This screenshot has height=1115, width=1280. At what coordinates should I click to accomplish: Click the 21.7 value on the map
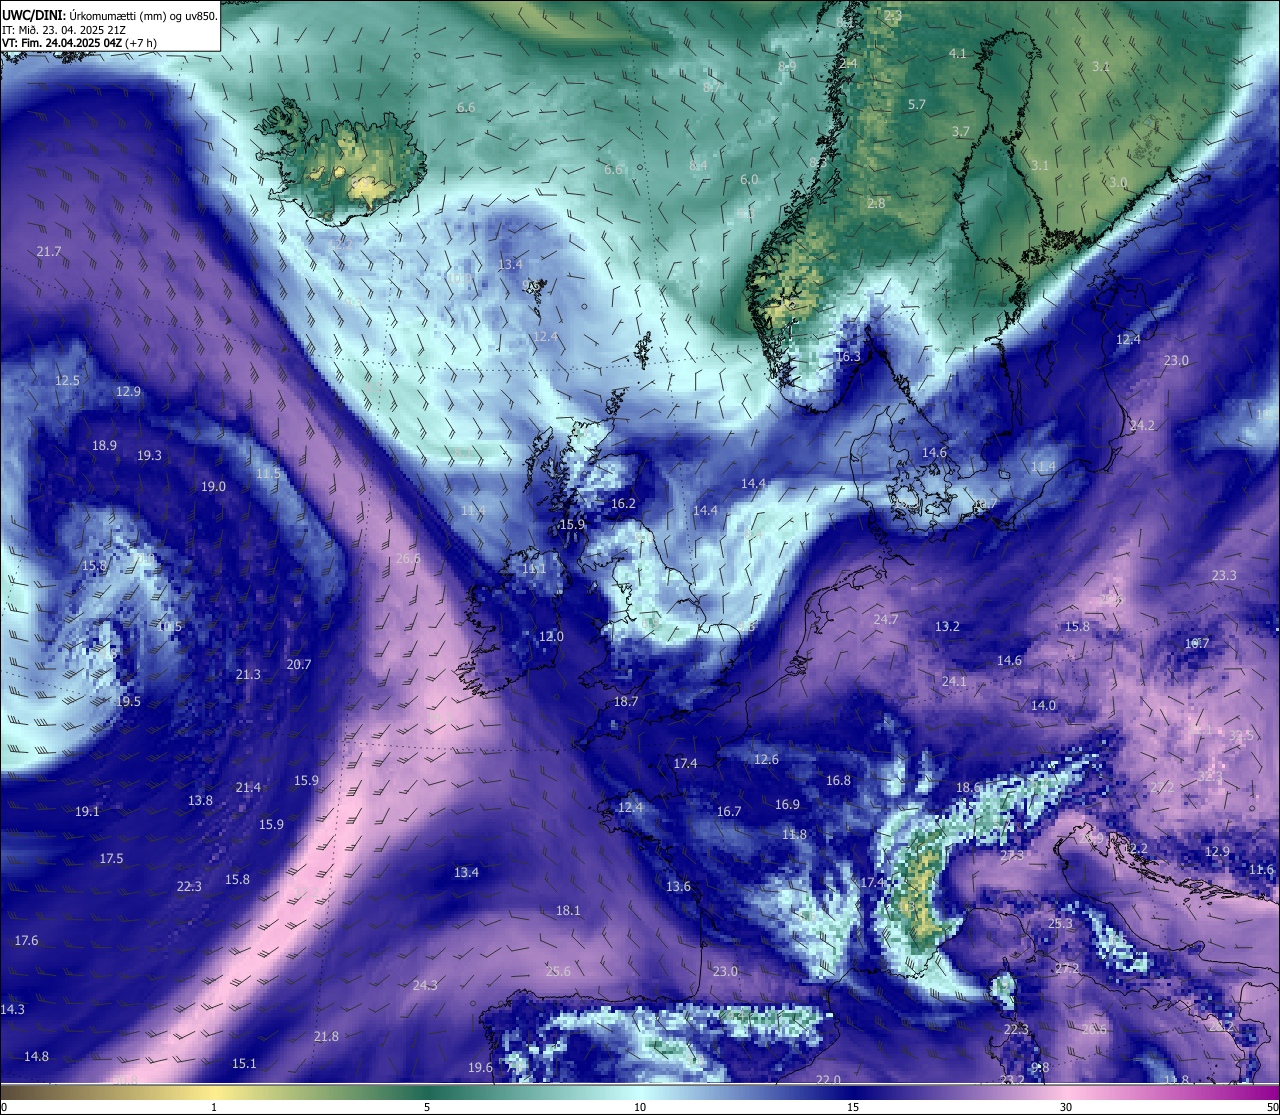pyautogui.click(x=49, y=252)
